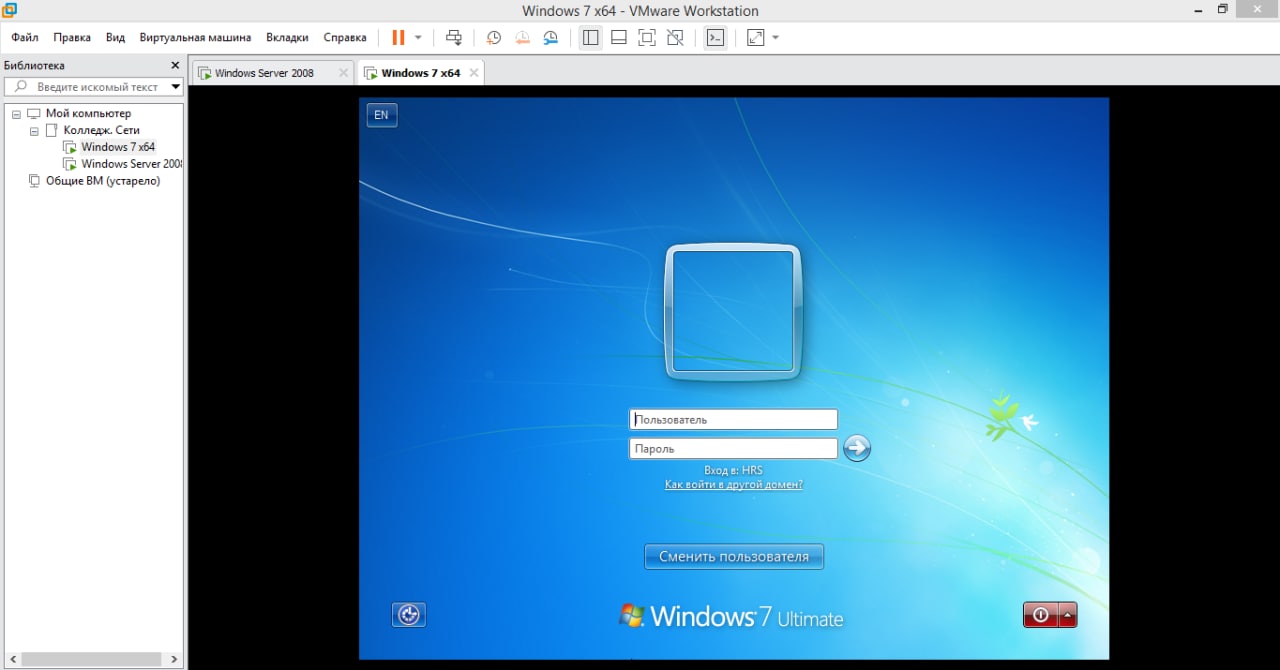1280x670 pixels.
Task: Restore down the VMware window
Action: (x=1222, y=9)
